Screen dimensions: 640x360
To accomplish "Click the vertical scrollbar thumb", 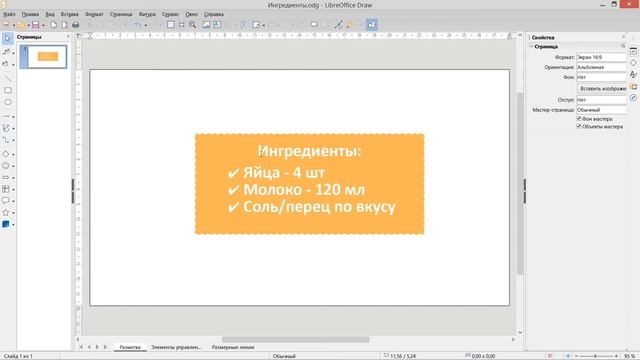I will (520, 184).
